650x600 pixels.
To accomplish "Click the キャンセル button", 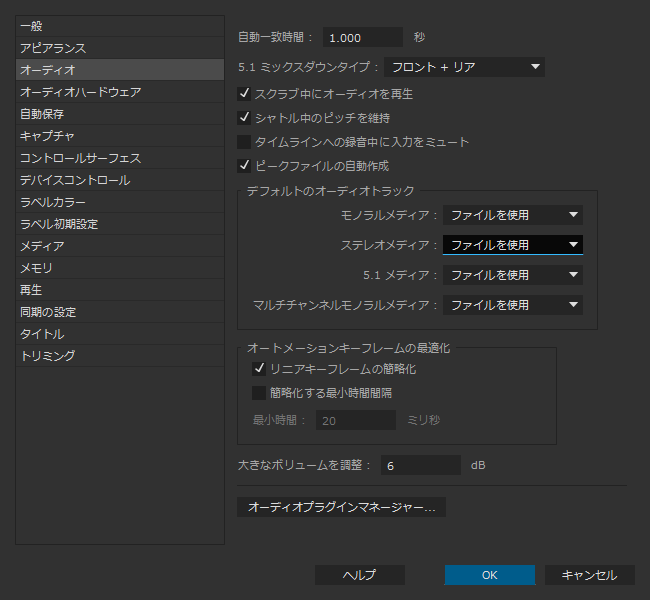I will point(589,575).
